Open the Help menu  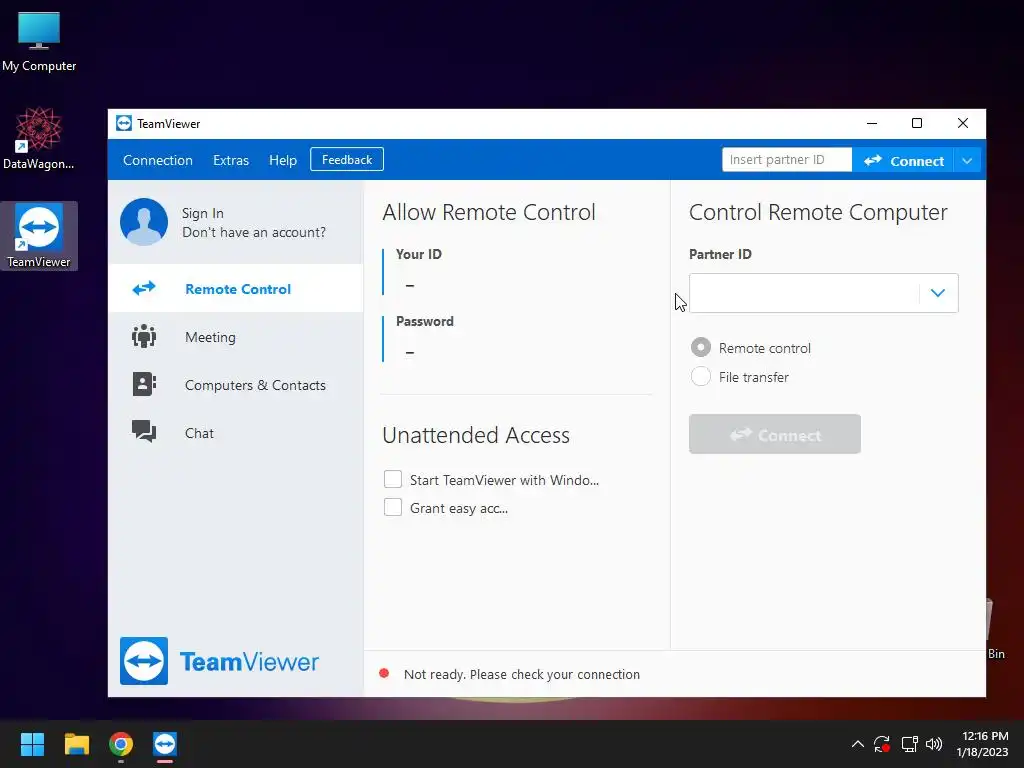click(283, 160)
